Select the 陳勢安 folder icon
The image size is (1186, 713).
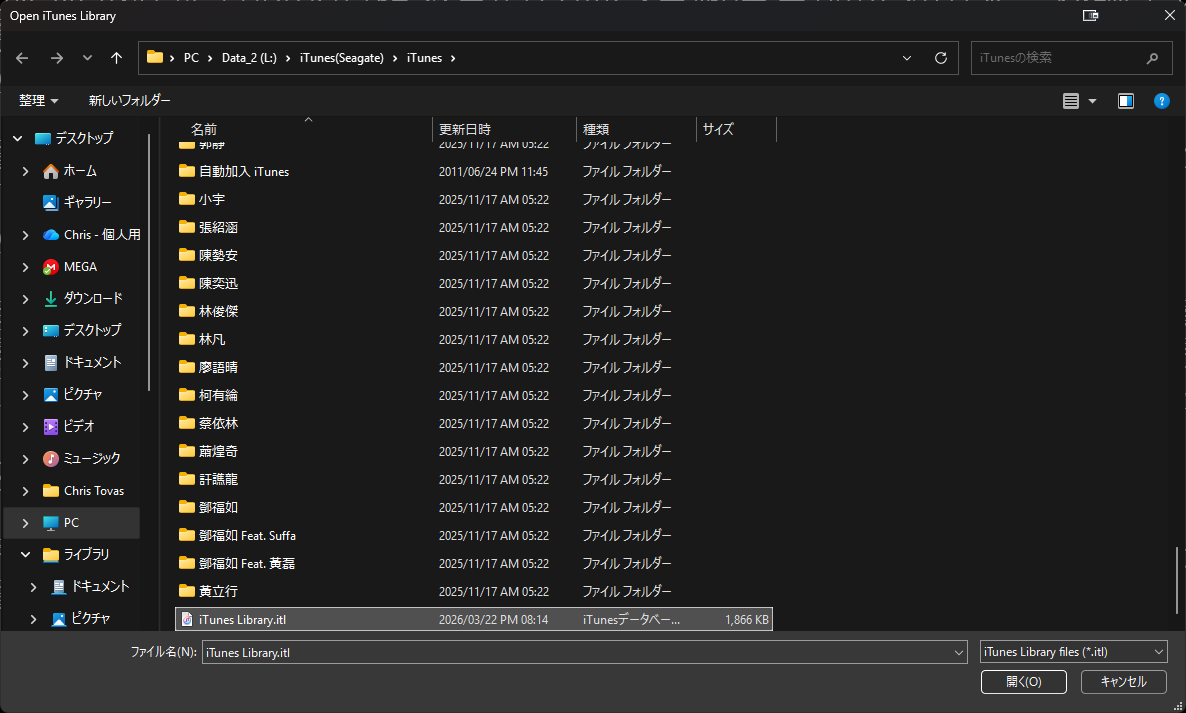(x=187, y=255)
